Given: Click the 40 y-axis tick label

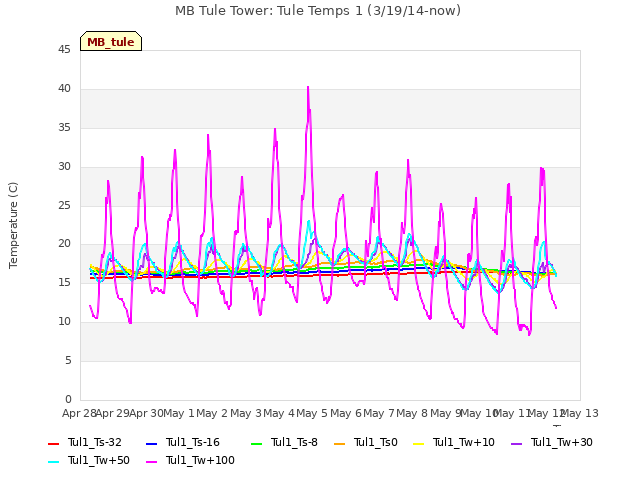Looking at the screenshot, I should pos(64,89).
